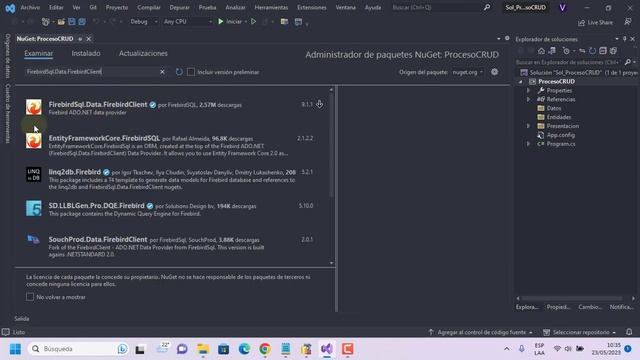Select the Datos folder in Solution Explorer
The image size is (640, 360).
click(x=554, y=108)
